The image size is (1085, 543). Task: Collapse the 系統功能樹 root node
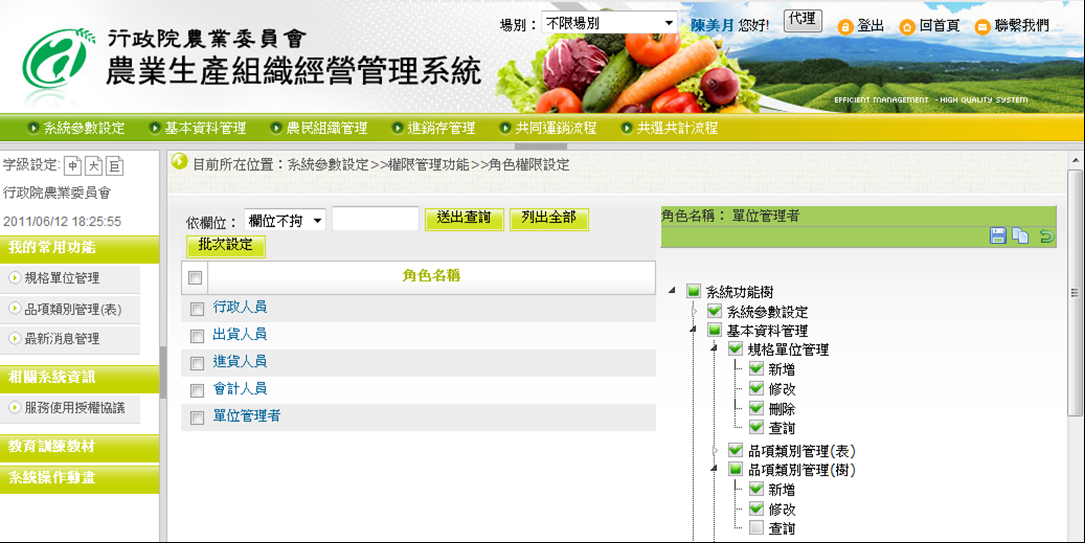(673, 291)
